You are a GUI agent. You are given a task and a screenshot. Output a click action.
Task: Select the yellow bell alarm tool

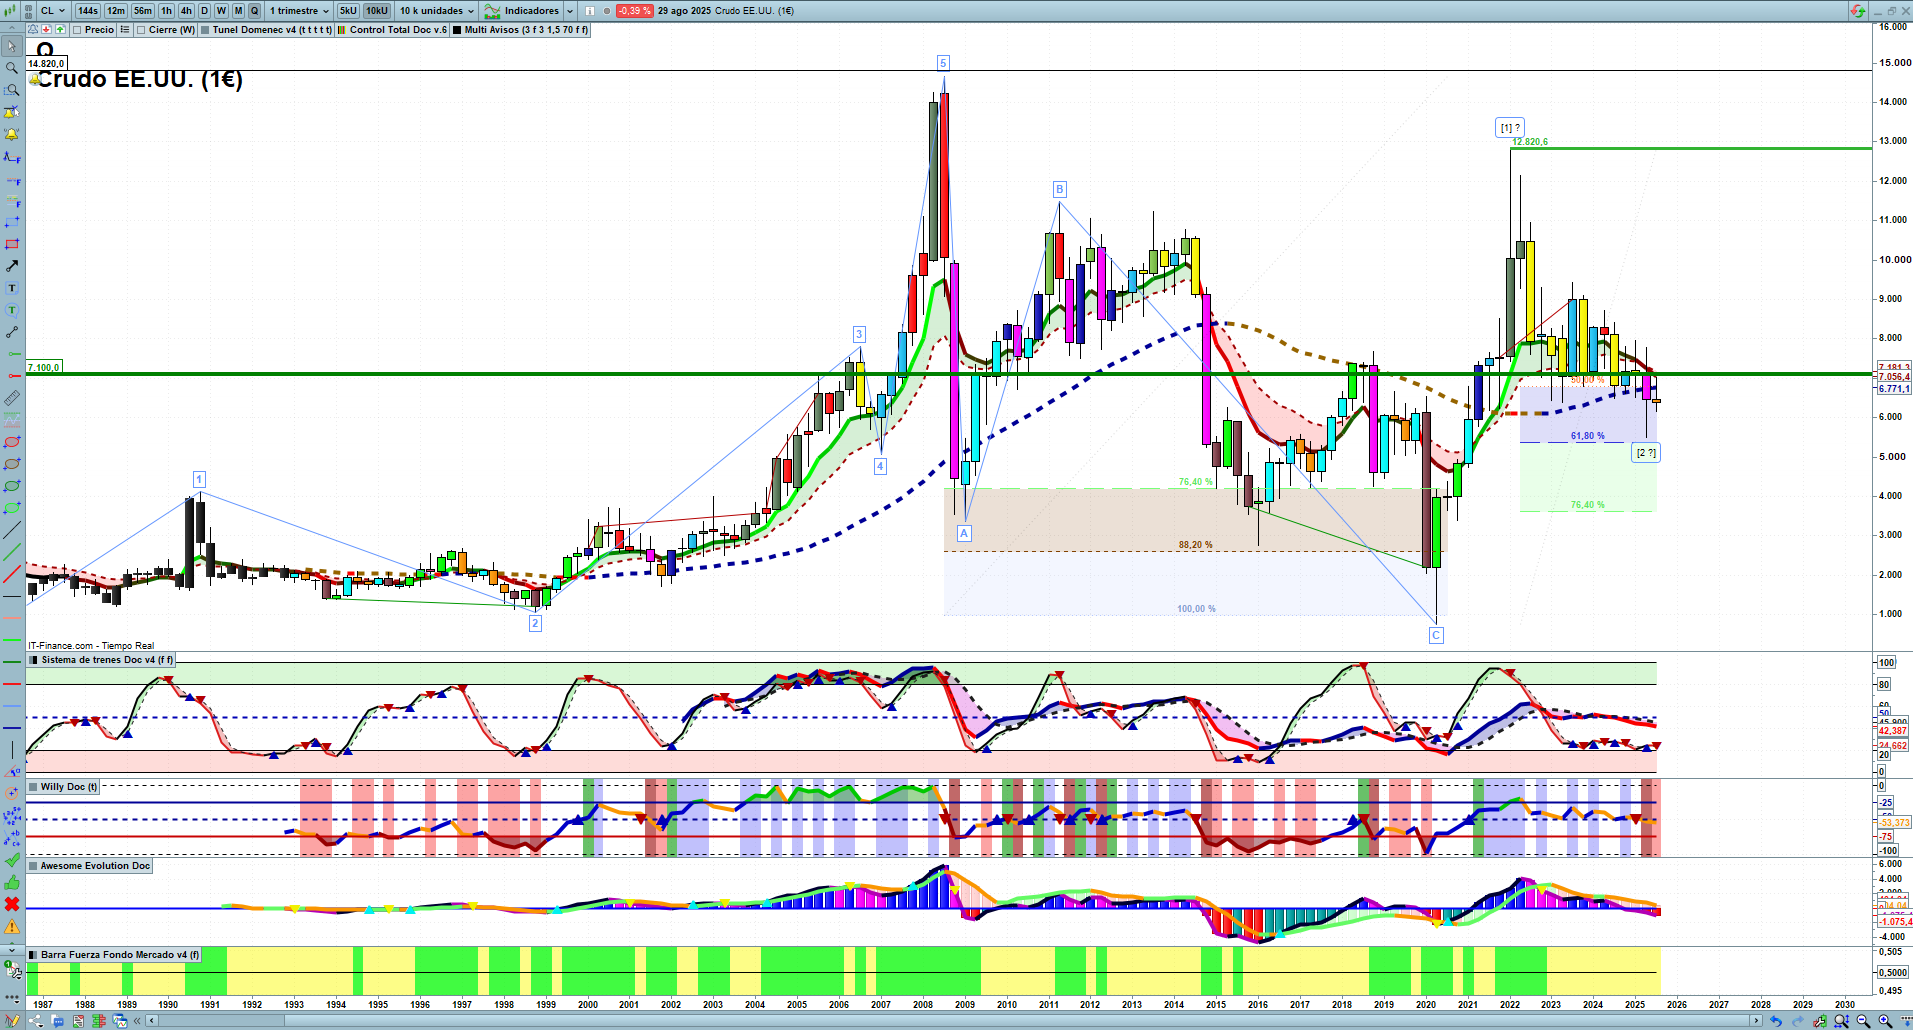point(12,134)
